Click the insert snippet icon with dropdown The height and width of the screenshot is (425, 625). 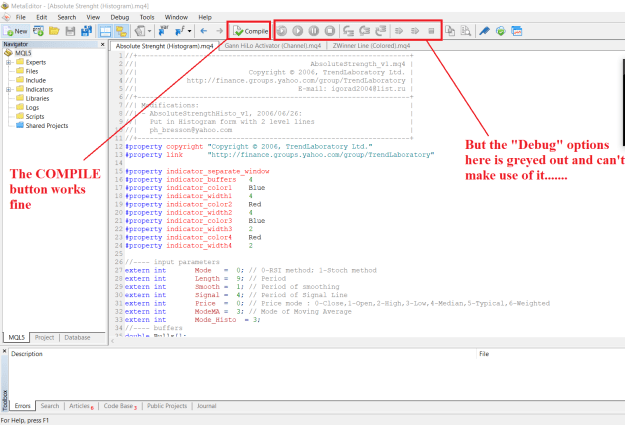tap(140, 31)
